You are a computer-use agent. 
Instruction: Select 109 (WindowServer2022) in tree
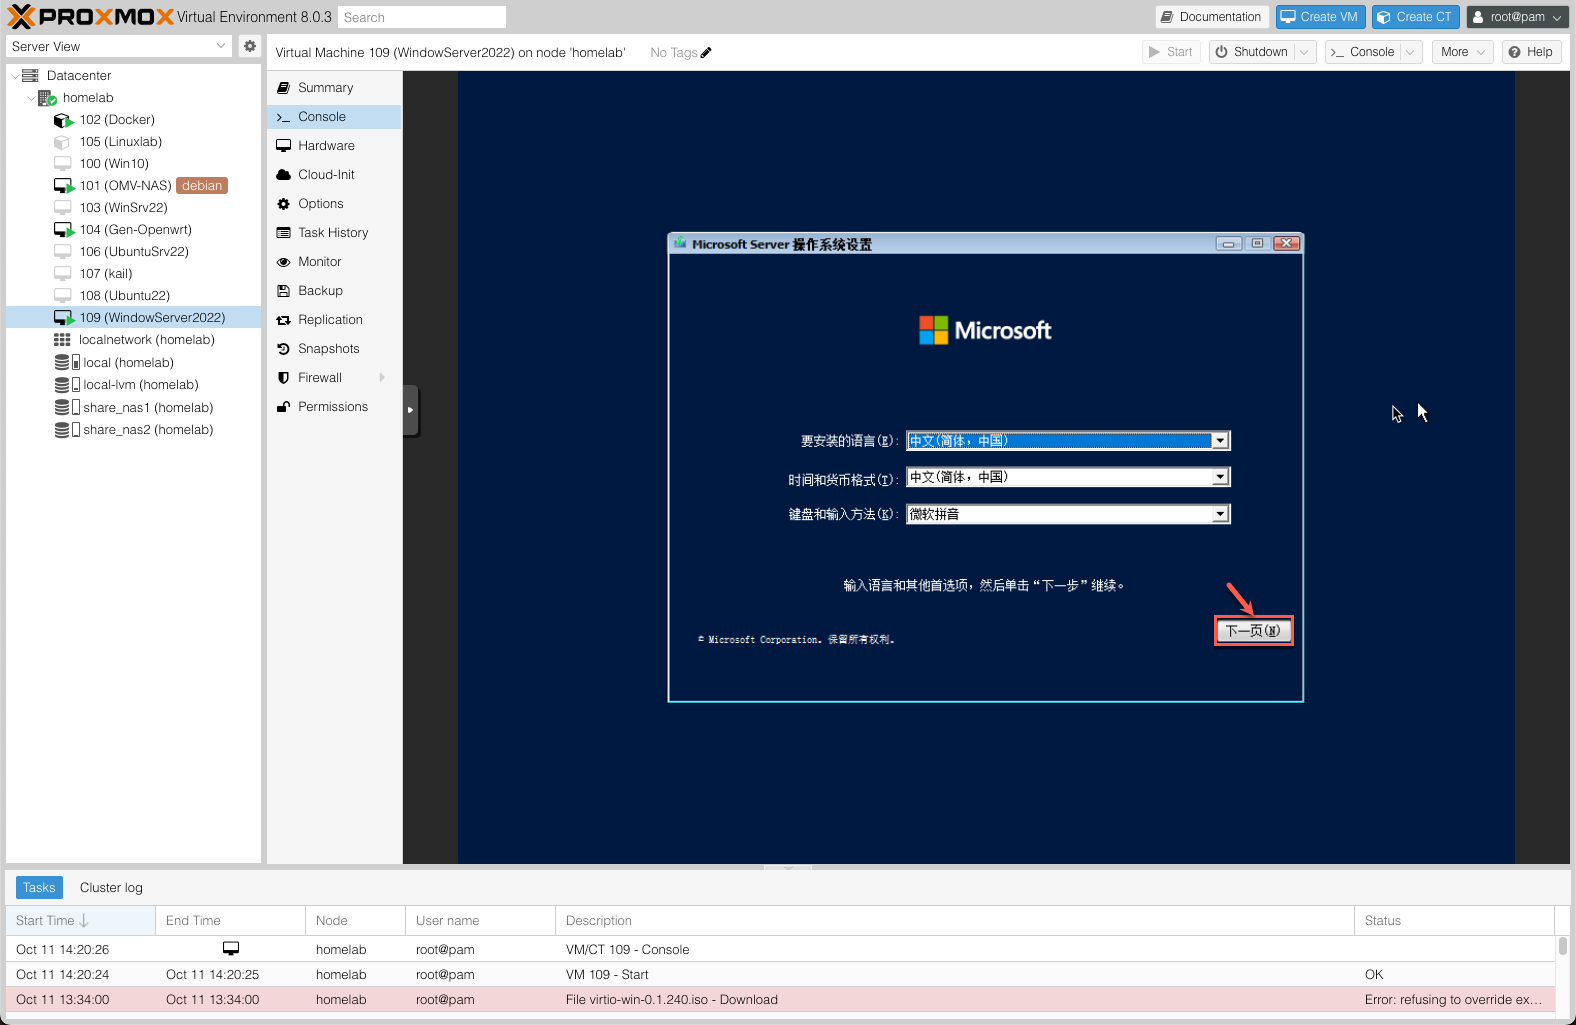(134, 318)
